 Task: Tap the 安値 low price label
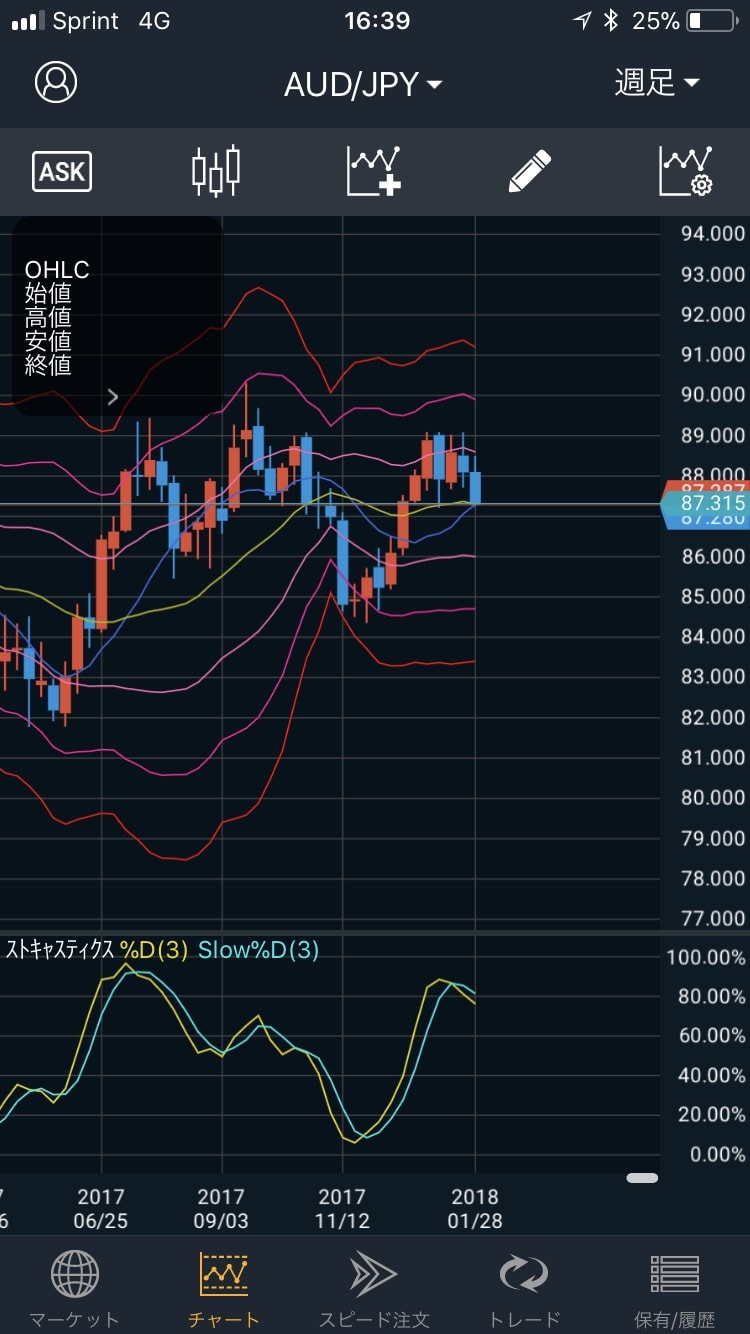tap(48, 341)
